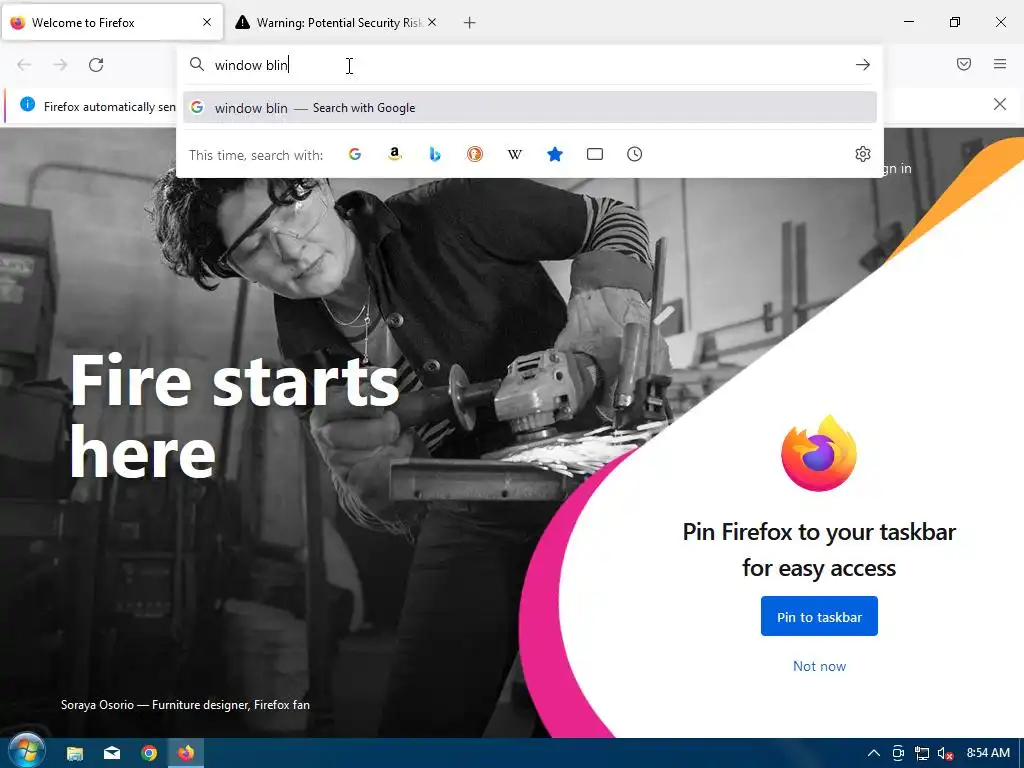This screenshot has height=768, width=1024.
Task: Search this time with DuckDuckGo icon
Action: coord(475,154)
